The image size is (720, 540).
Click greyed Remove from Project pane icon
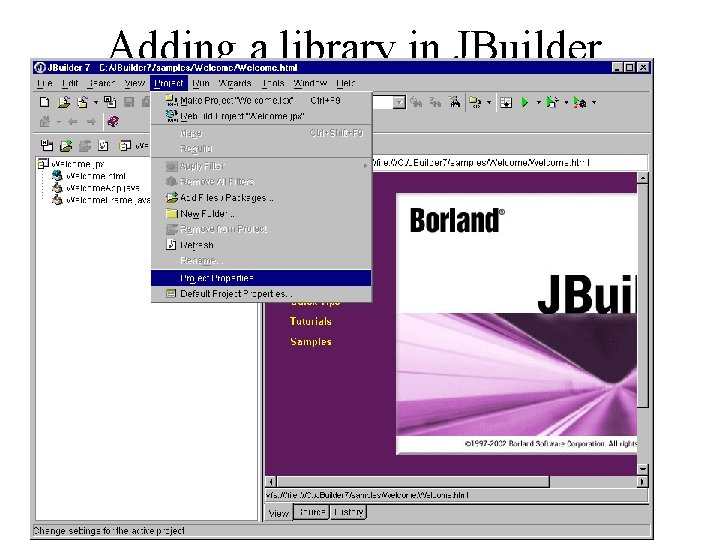(x=84, y=146)
